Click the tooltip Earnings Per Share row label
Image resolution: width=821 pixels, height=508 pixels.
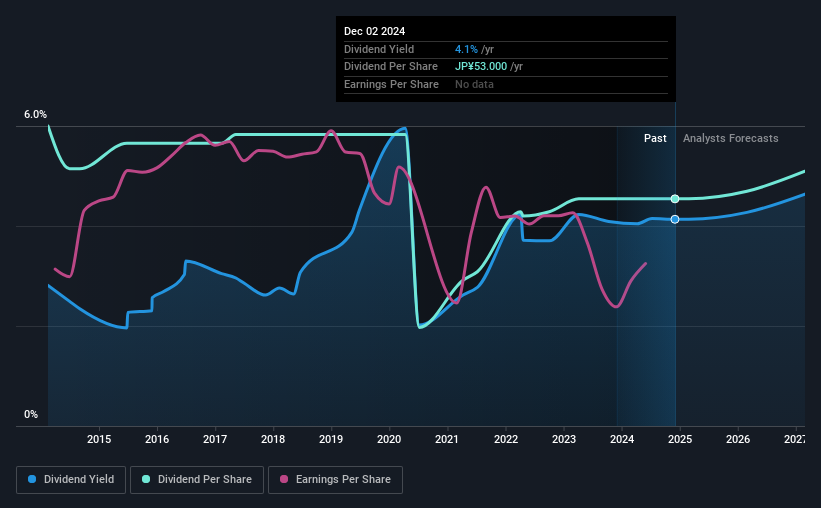[391, 84]
